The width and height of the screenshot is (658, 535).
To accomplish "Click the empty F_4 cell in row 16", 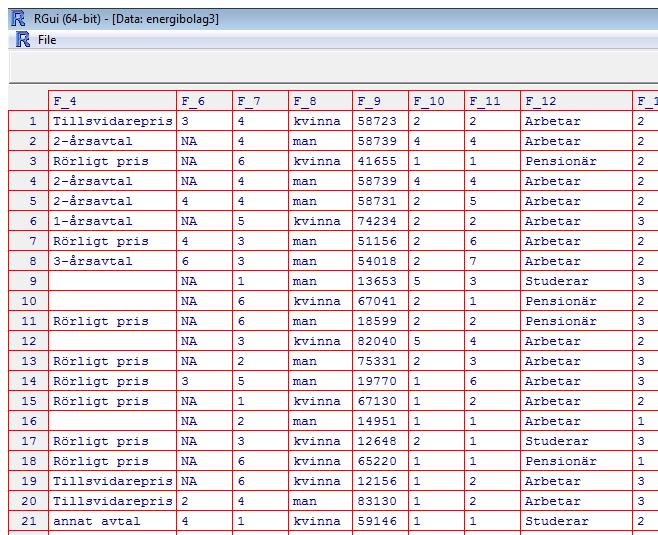I will coord(112,421).
